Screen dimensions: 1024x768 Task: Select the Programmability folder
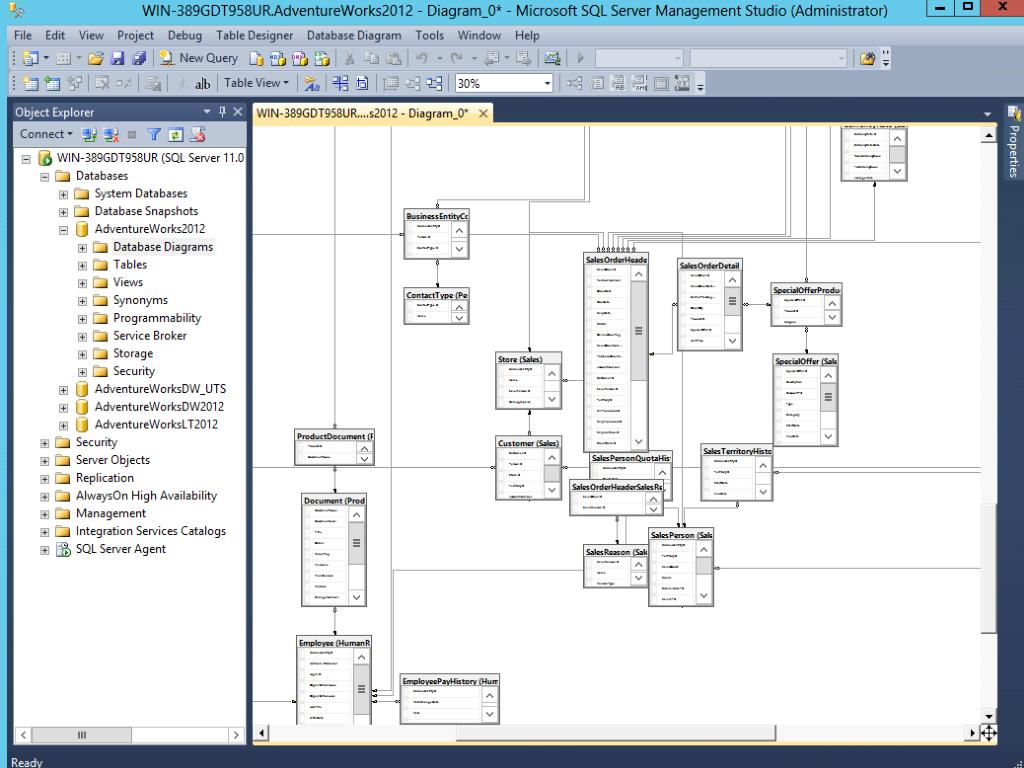click(x=157, y=318)
